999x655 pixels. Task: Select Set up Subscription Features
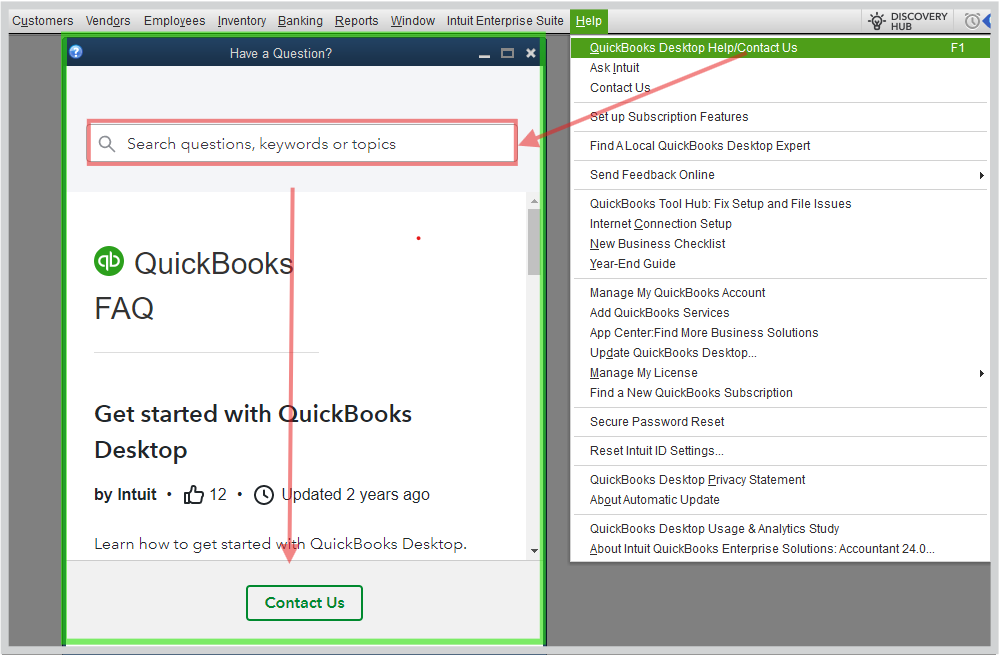(x=780, y=117)
